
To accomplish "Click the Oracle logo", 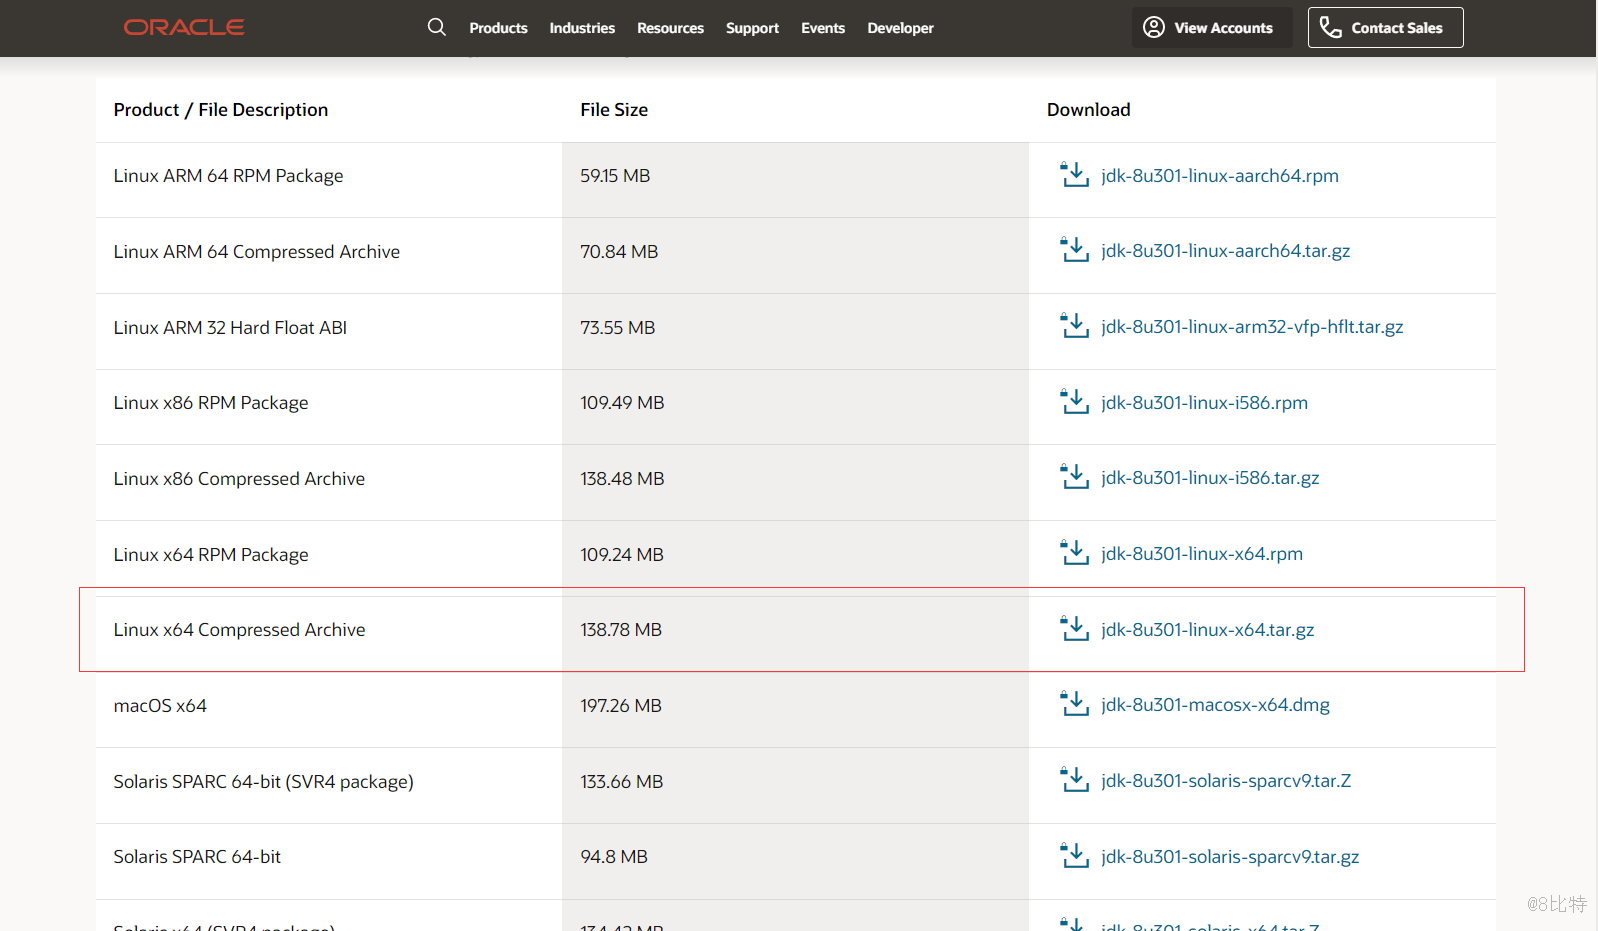I will [x=184, y=27].
